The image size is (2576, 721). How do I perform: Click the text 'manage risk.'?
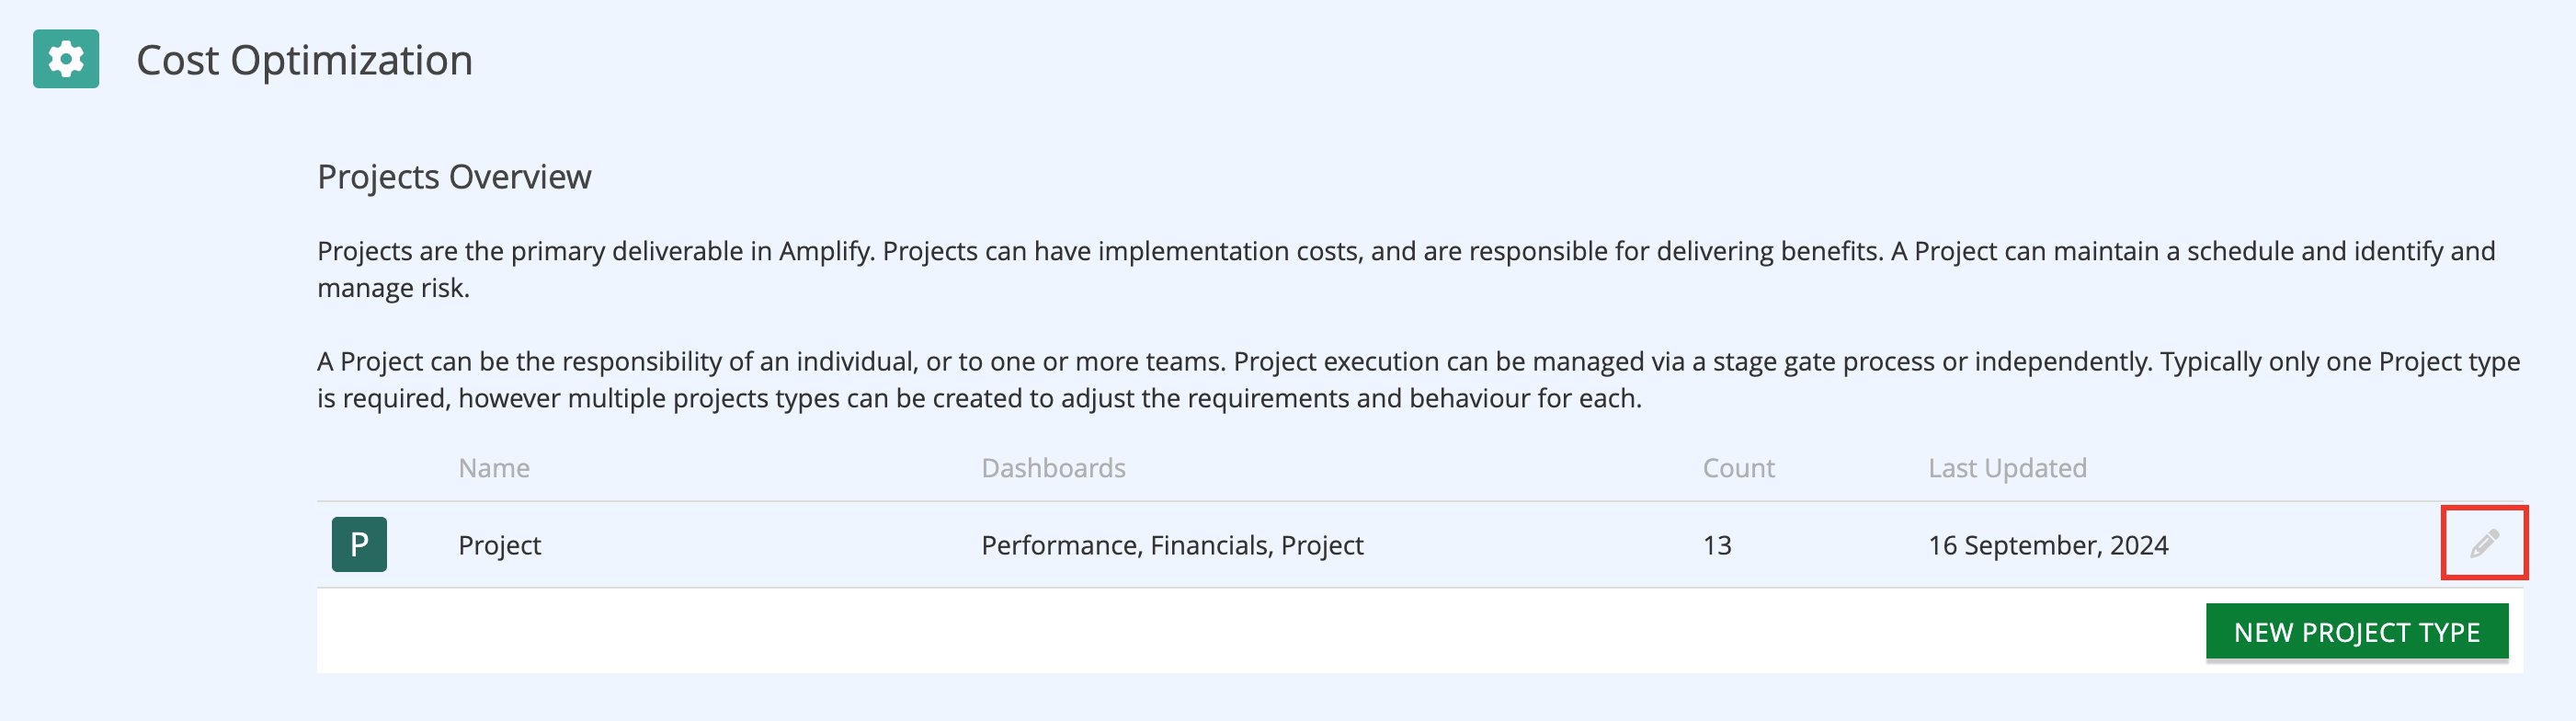393,288
